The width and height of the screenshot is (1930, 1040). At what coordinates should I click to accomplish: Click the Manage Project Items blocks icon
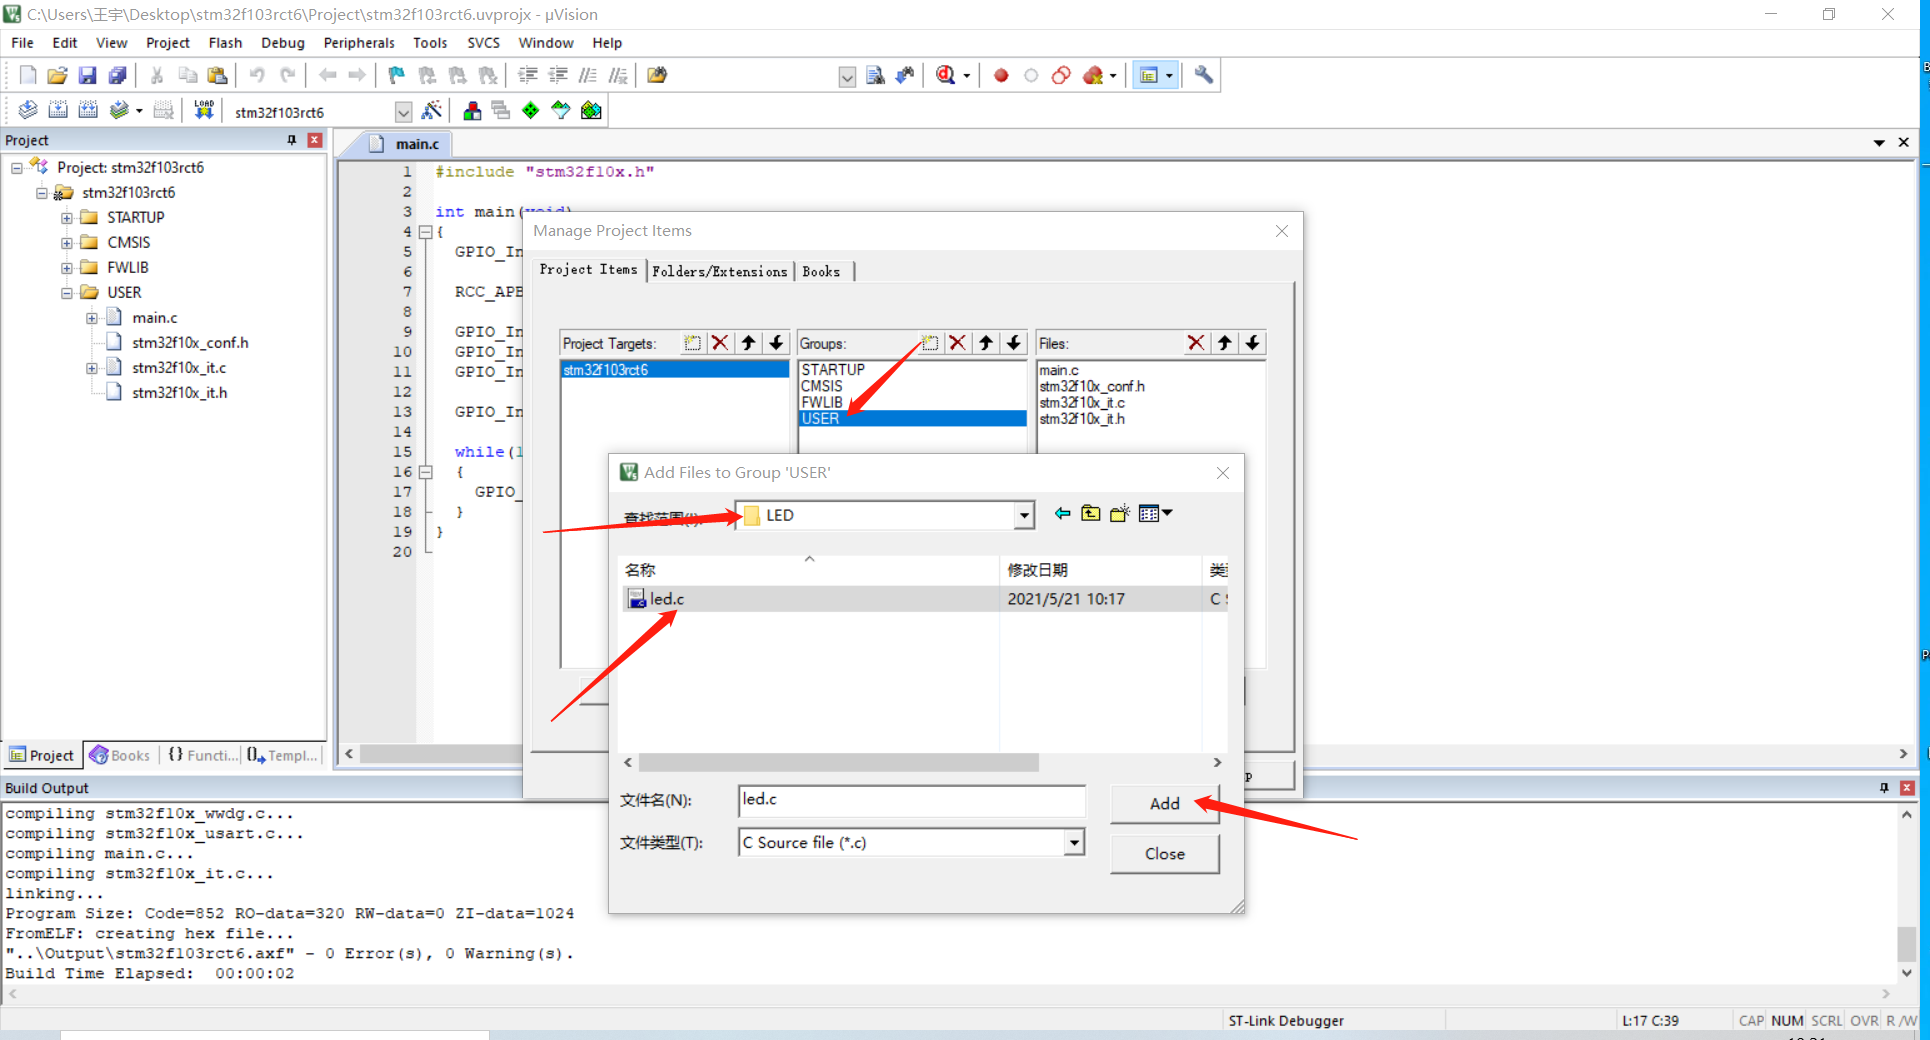pyautogui.click(x=472, y=110)
